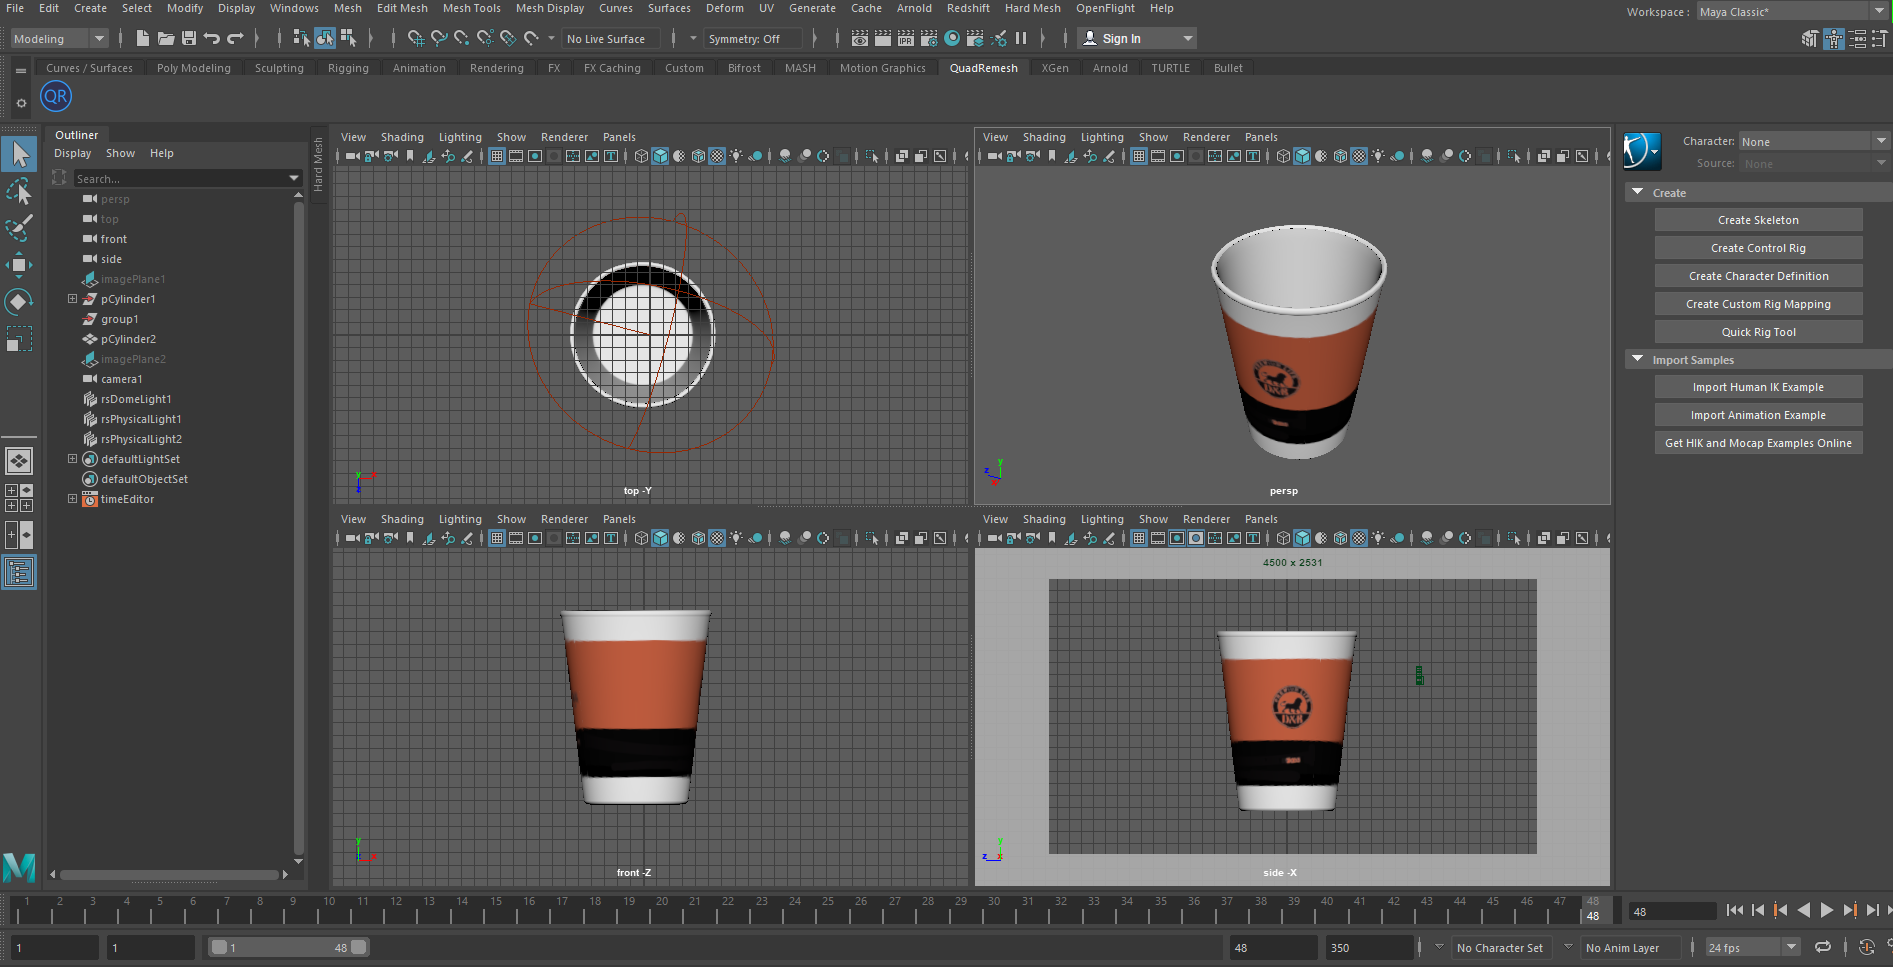The height and width of the screenshot is (967, 1893).
Task: Select the Select tool arrow in toolbox
Action: click(19, 154)
